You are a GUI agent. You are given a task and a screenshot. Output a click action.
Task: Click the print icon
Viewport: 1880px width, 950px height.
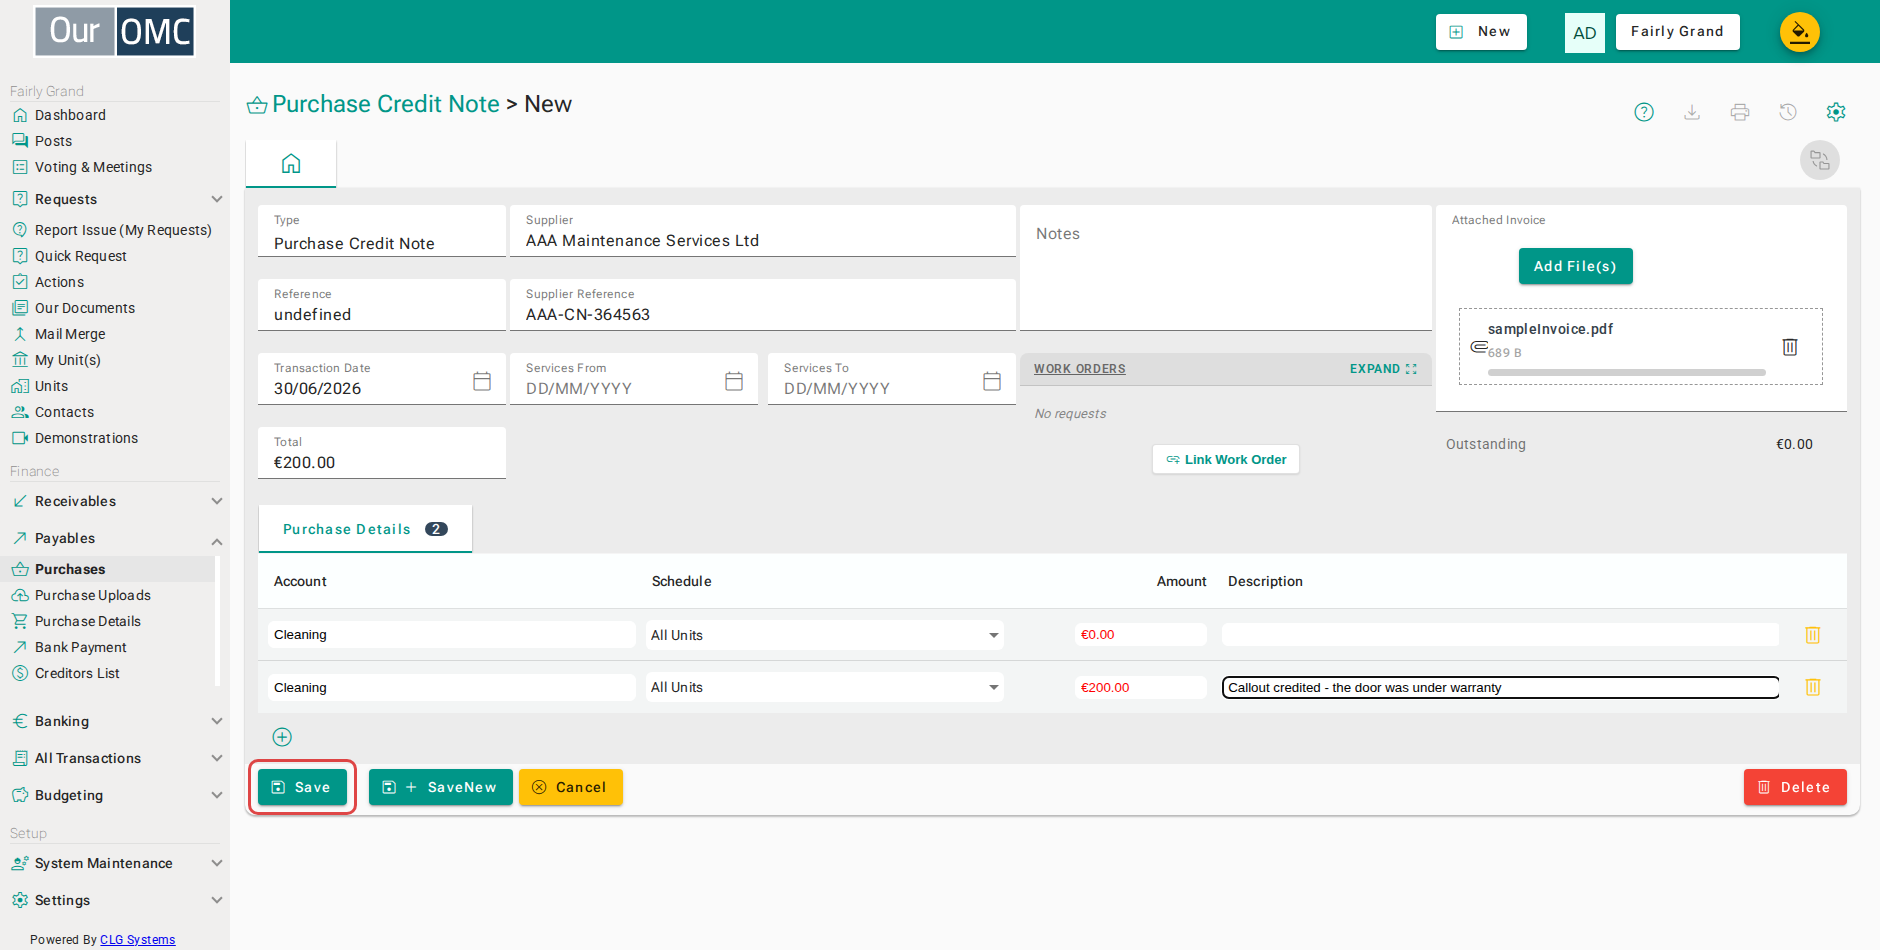[1740, 112]
